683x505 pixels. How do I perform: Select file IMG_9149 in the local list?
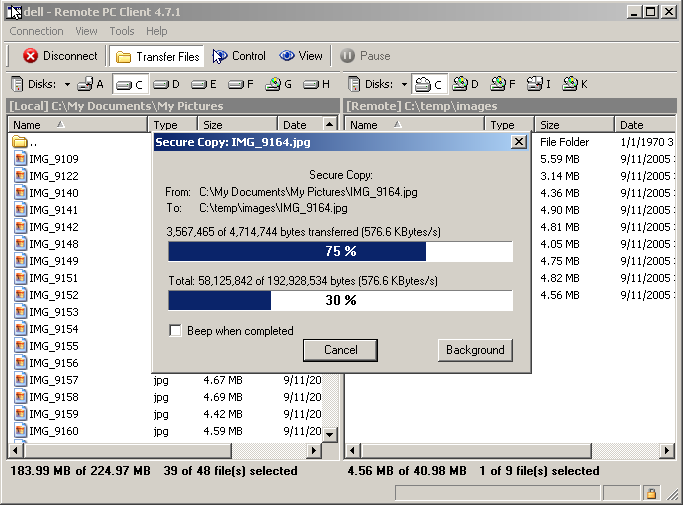point(46,261)
